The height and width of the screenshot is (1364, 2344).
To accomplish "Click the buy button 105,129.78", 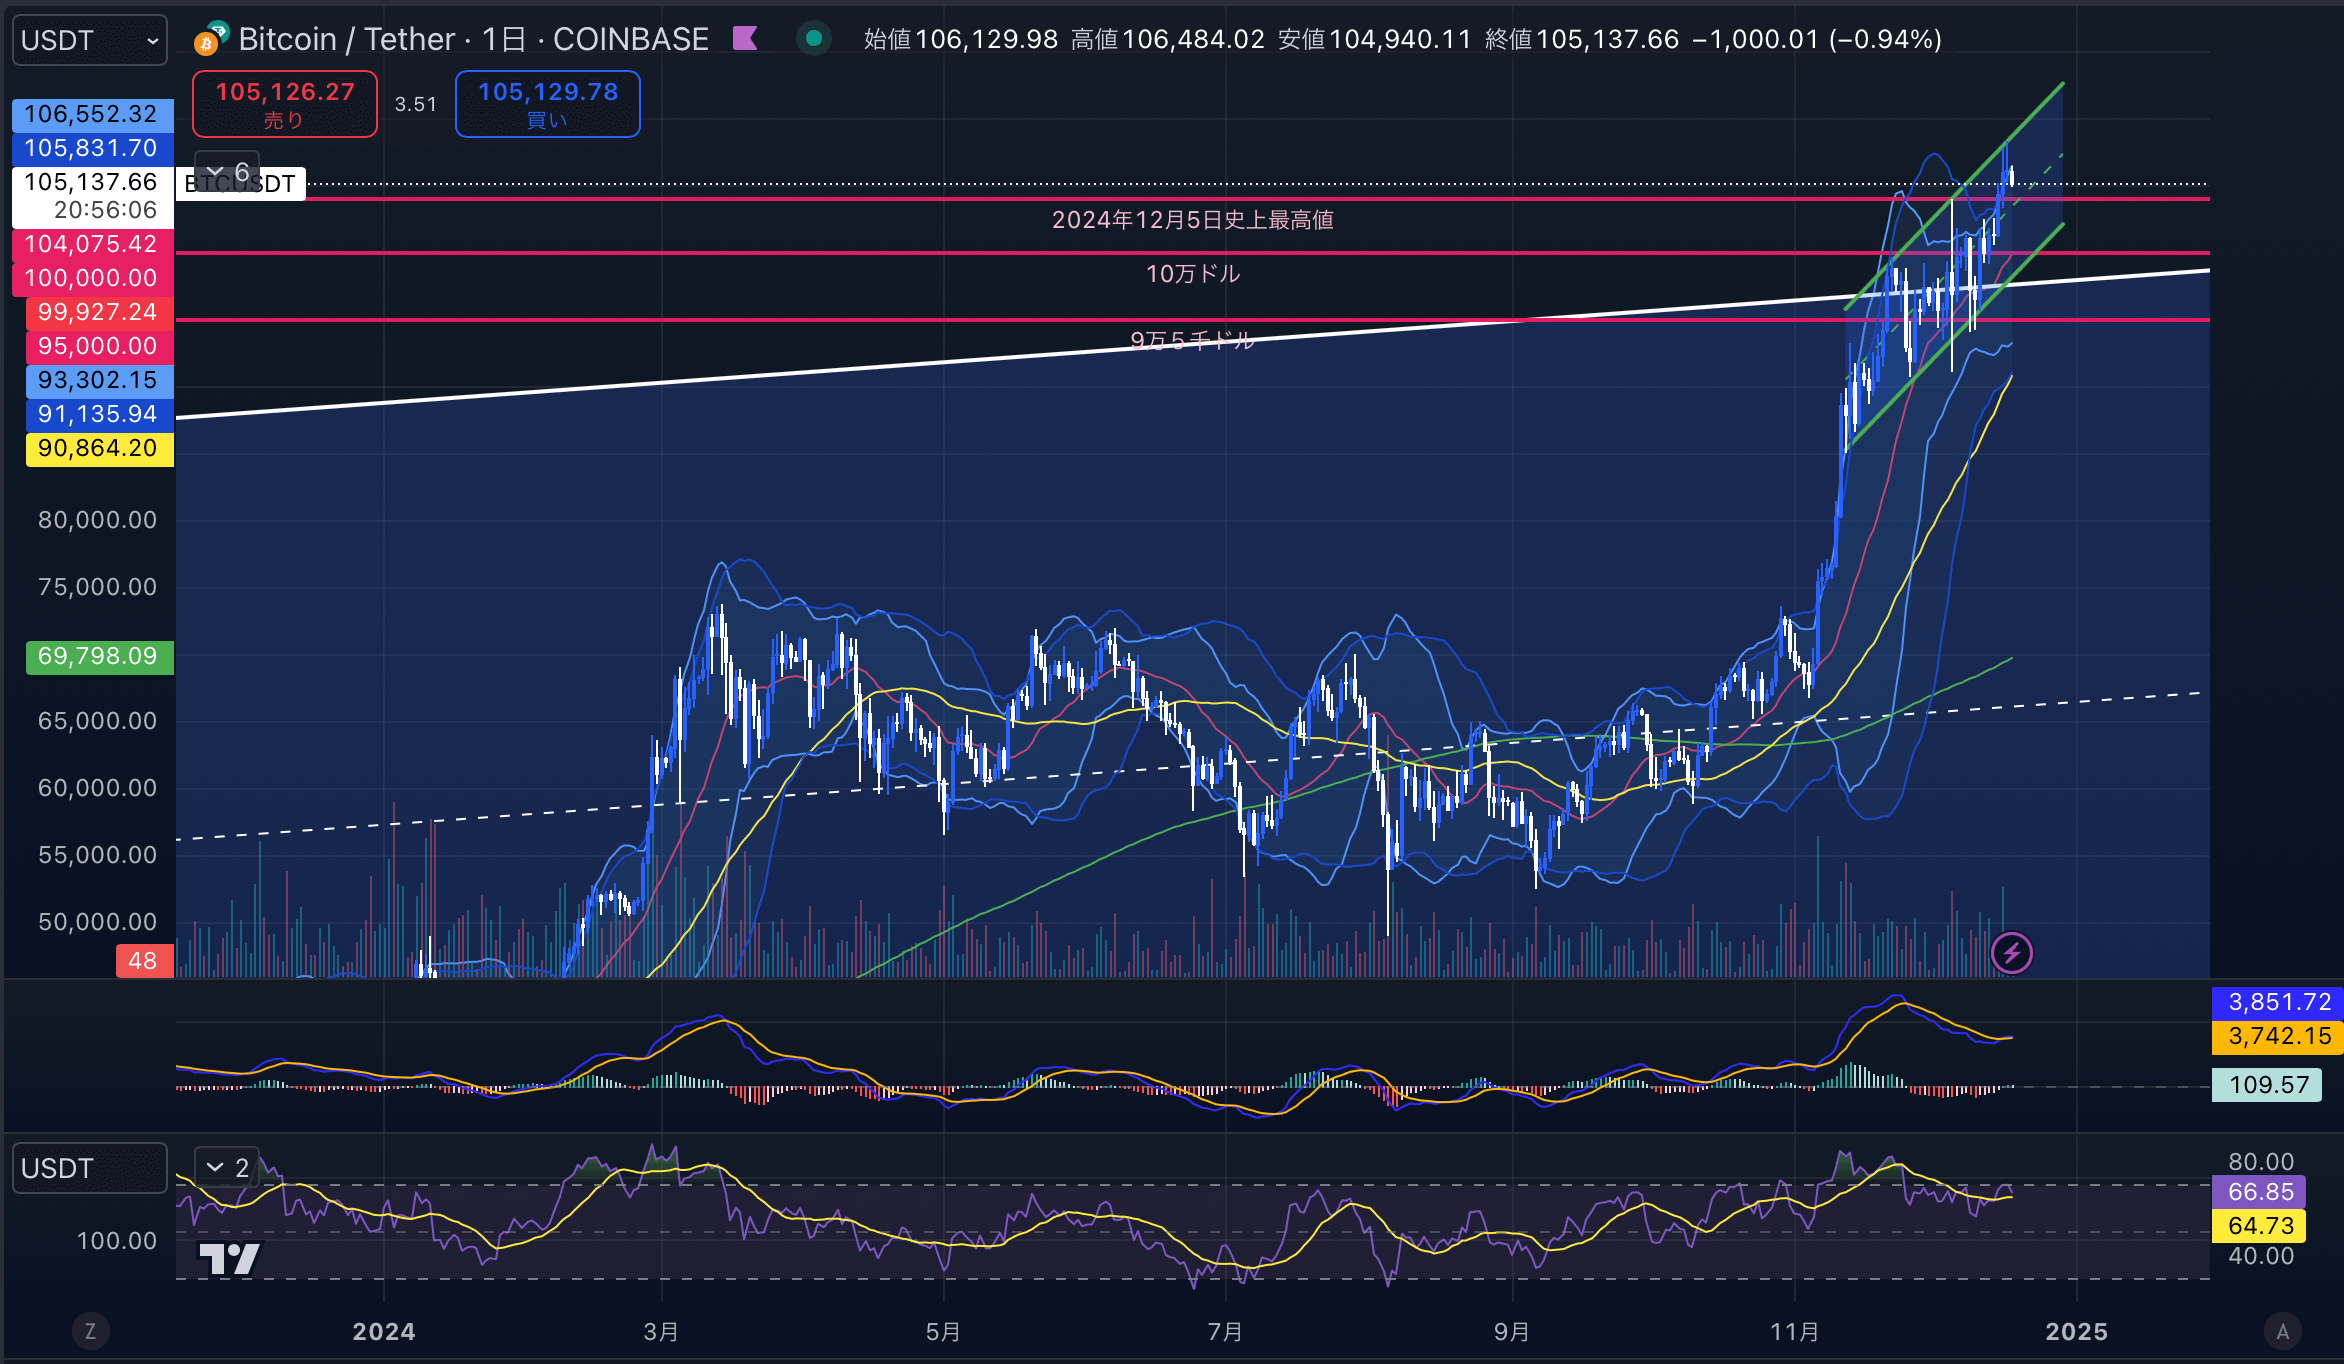I will click(548, 104).
